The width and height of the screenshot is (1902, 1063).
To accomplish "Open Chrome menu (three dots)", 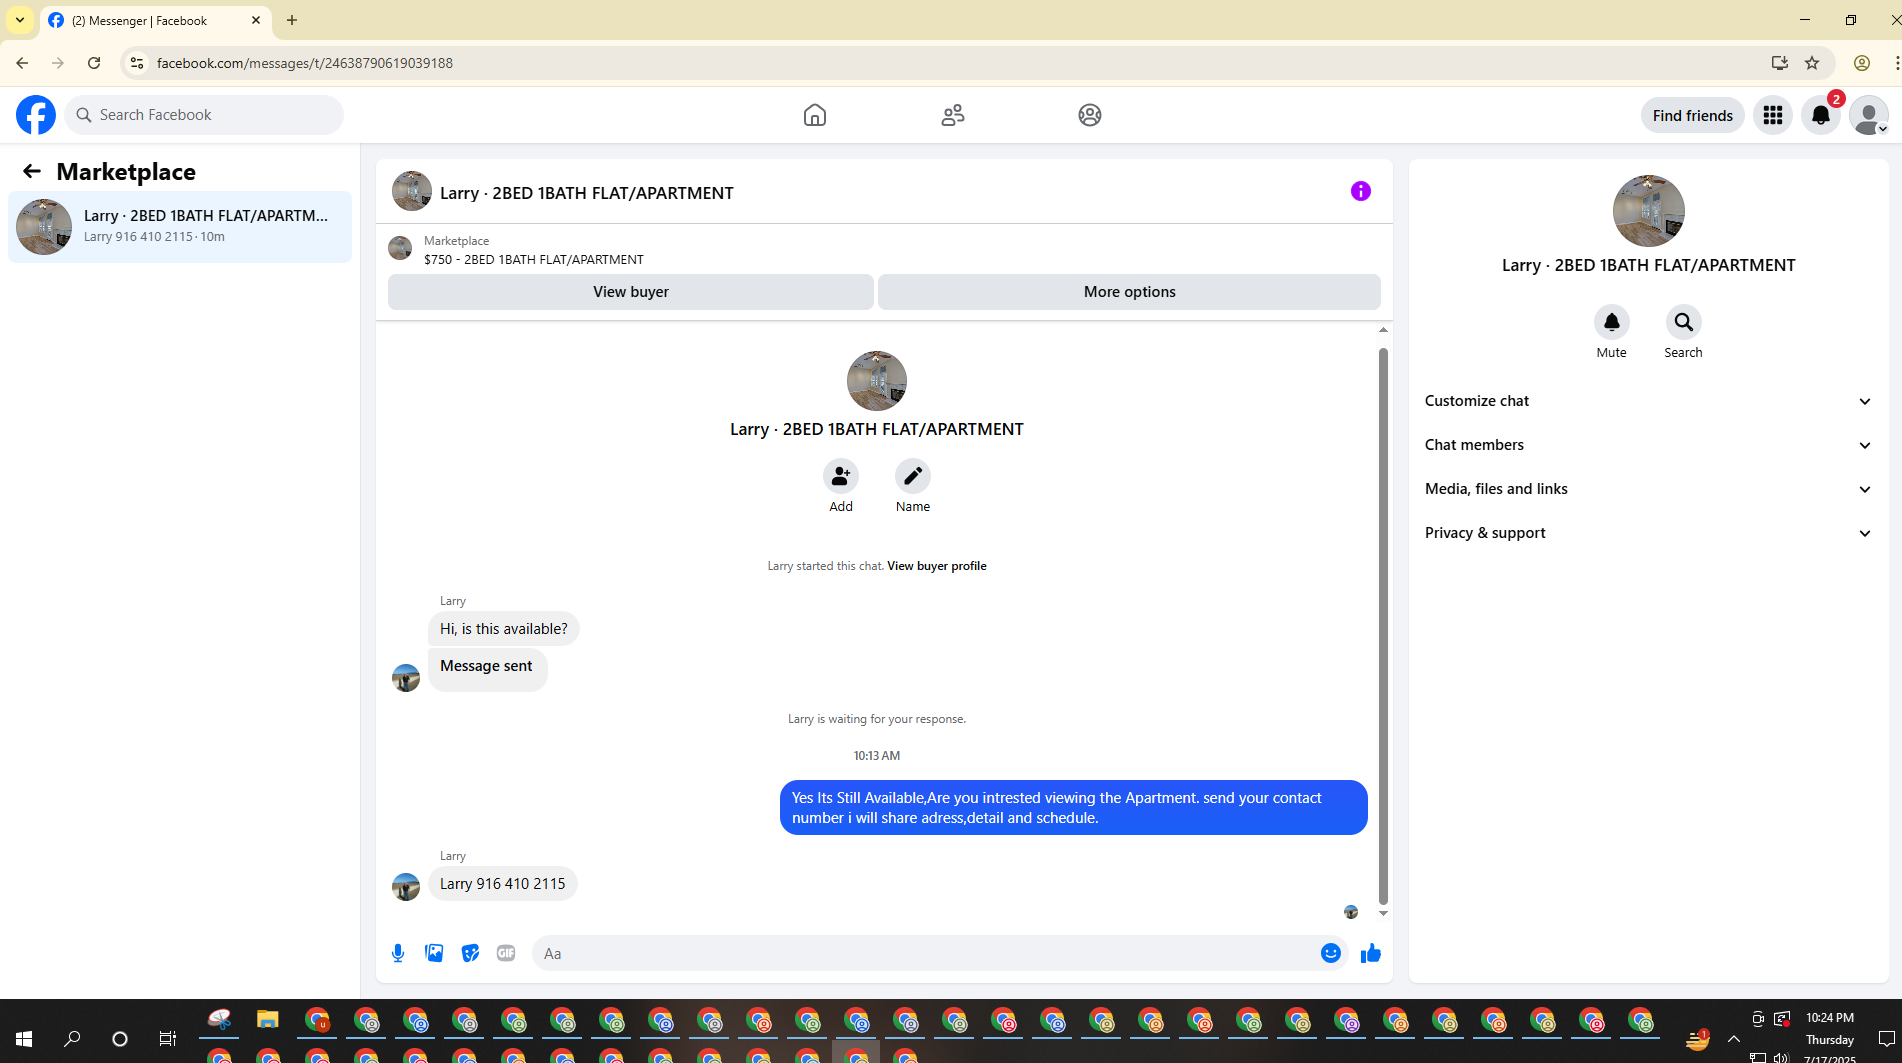I will click(x=1895, y=63).
